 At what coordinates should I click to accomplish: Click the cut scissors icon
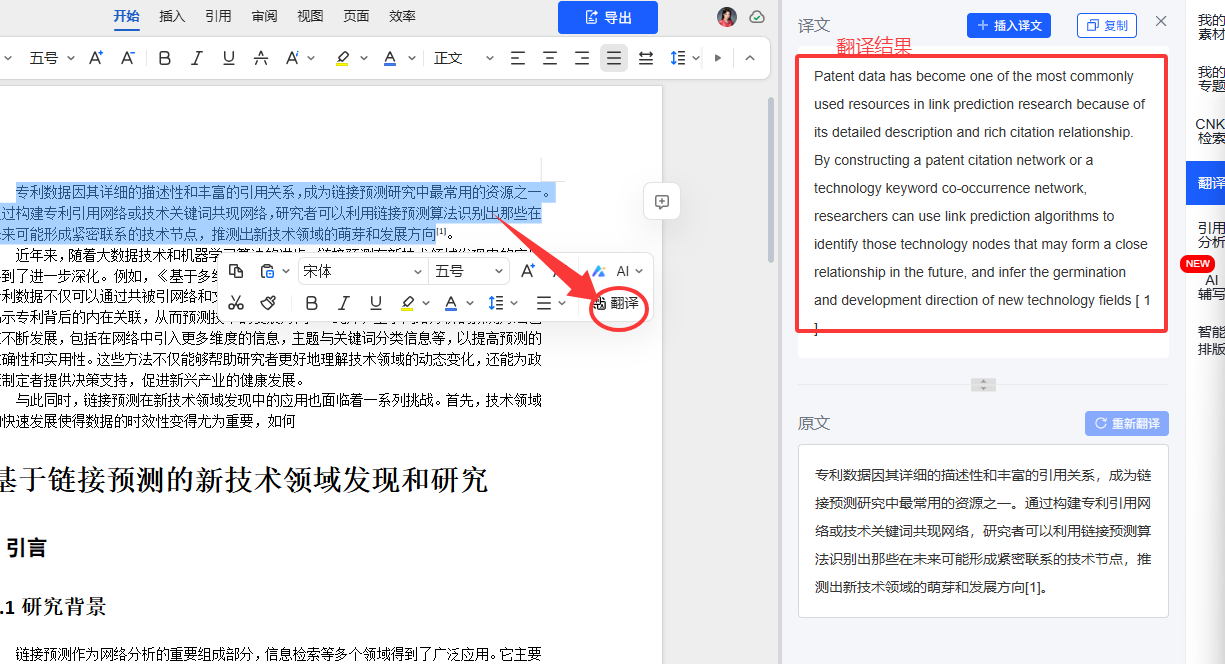pyautogui.click(x=236, y=303)
